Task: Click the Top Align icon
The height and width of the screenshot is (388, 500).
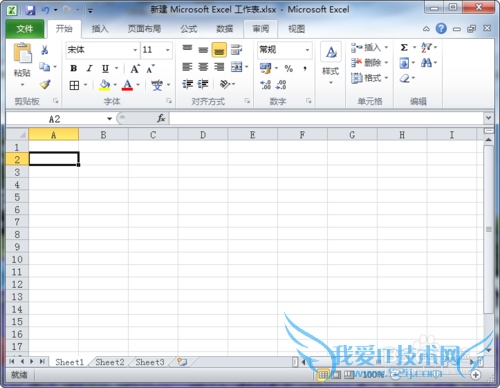Action: coord(187,49)
